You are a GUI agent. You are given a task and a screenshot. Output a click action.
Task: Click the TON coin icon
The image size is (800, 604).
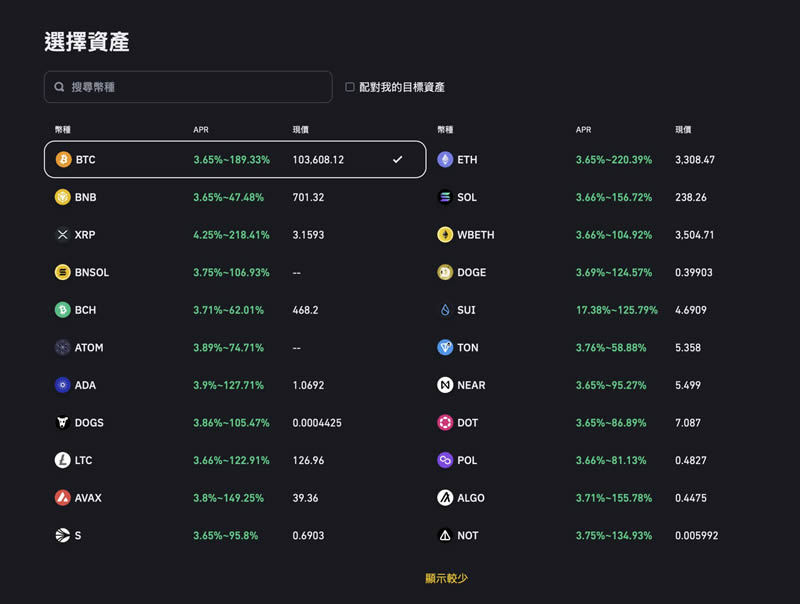445,348
